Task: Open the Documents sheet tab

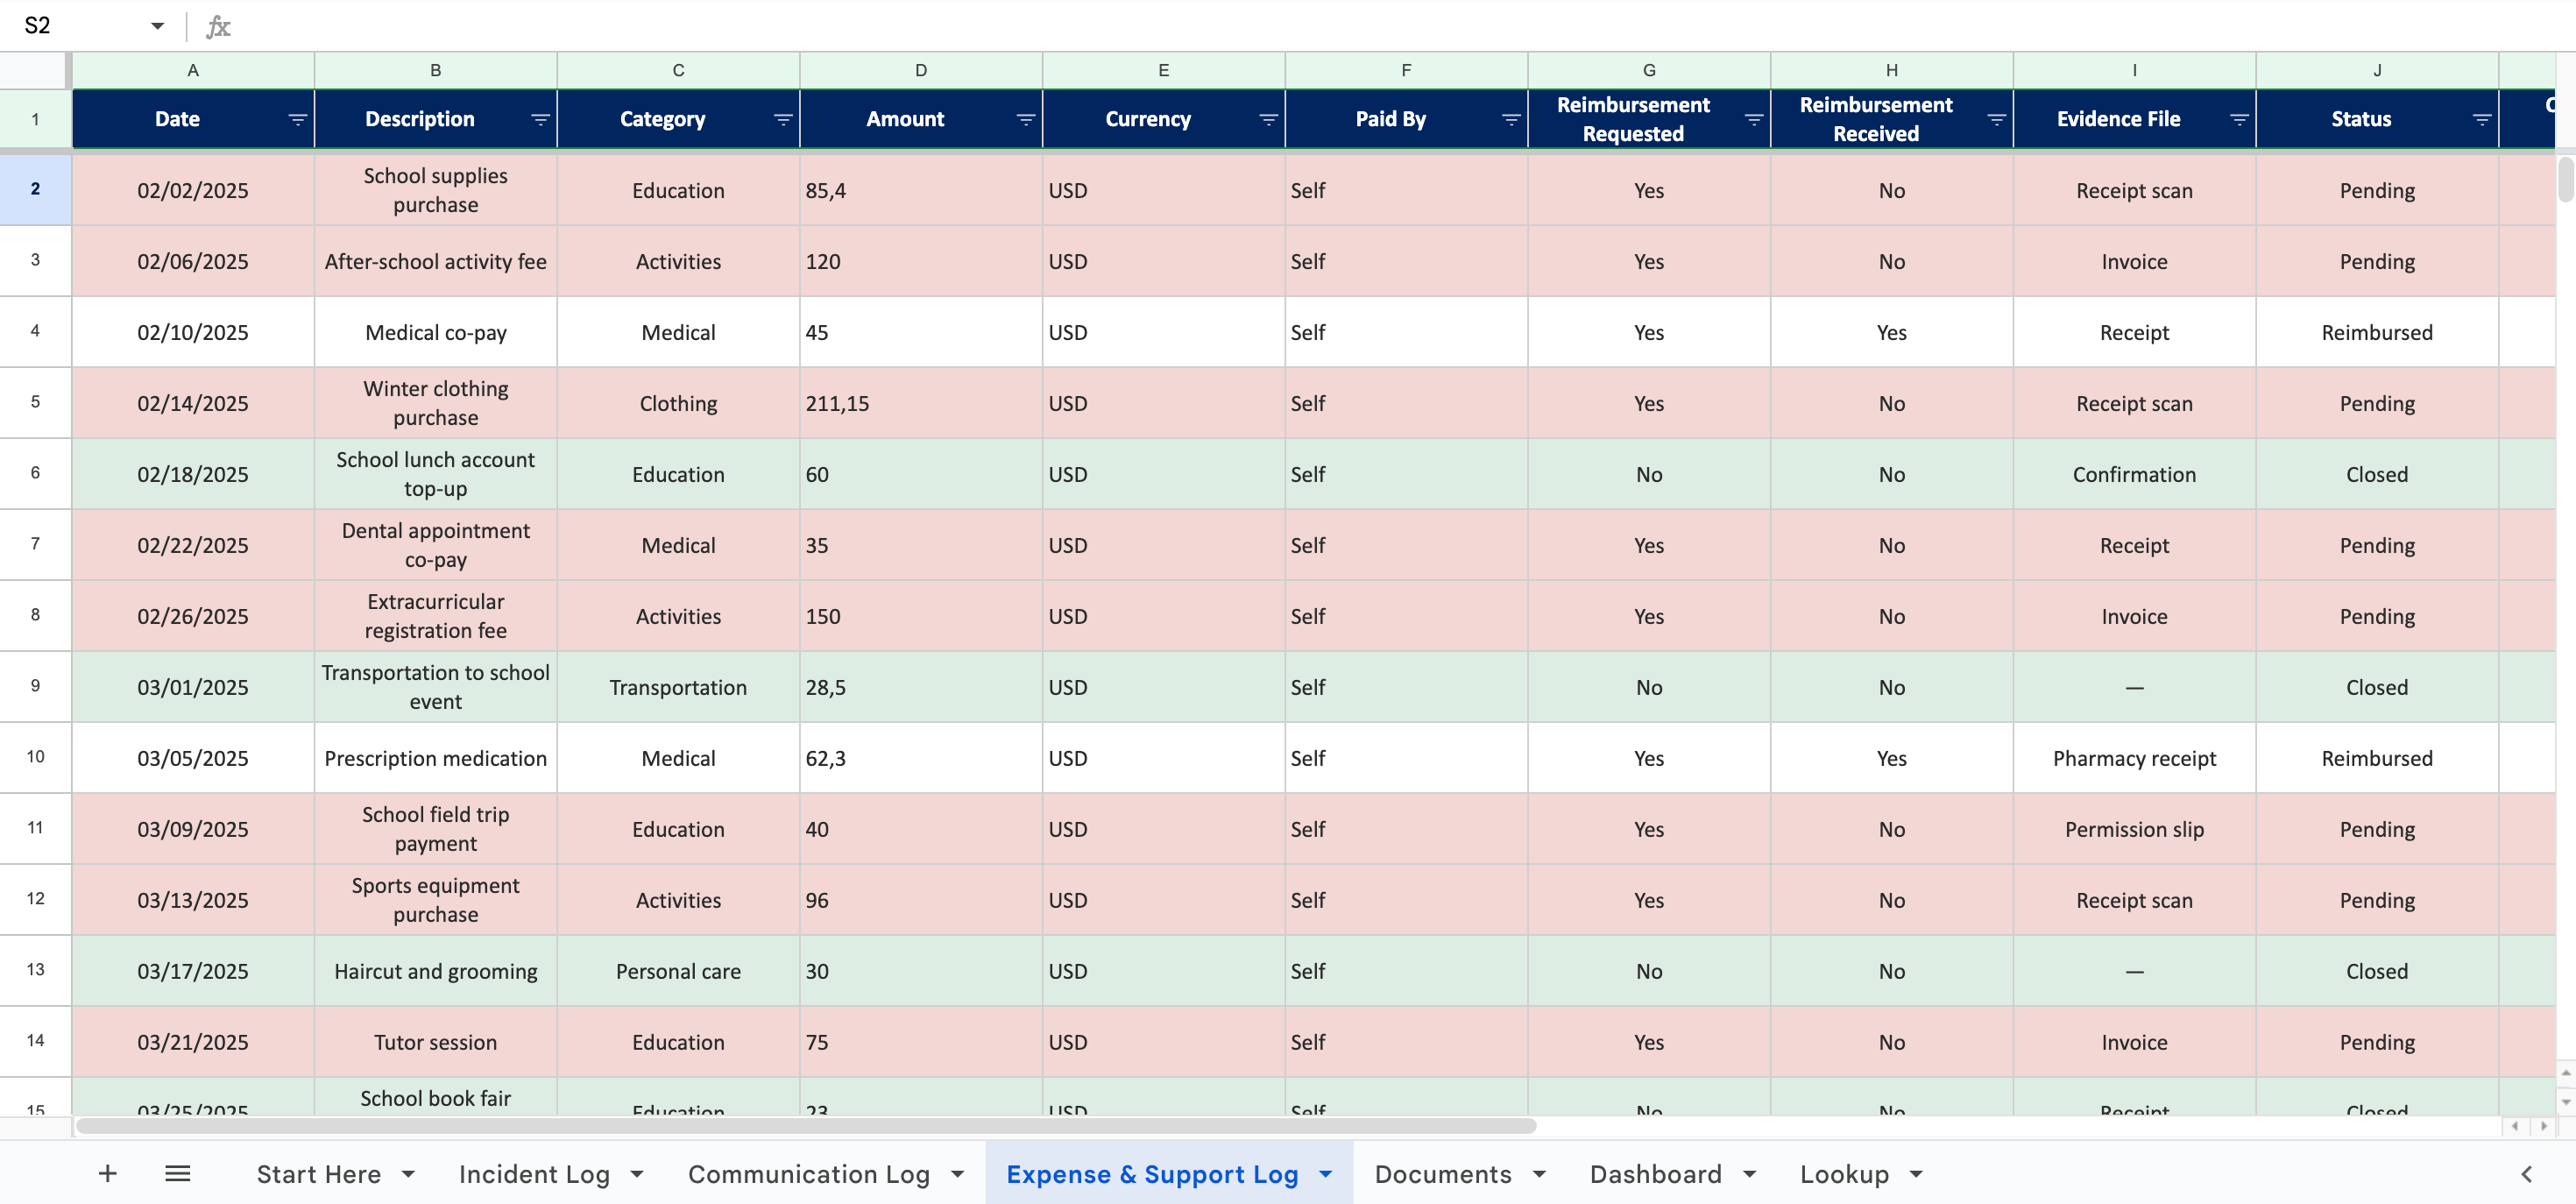Action: pyautogui.click(x=1442, y=1174)
